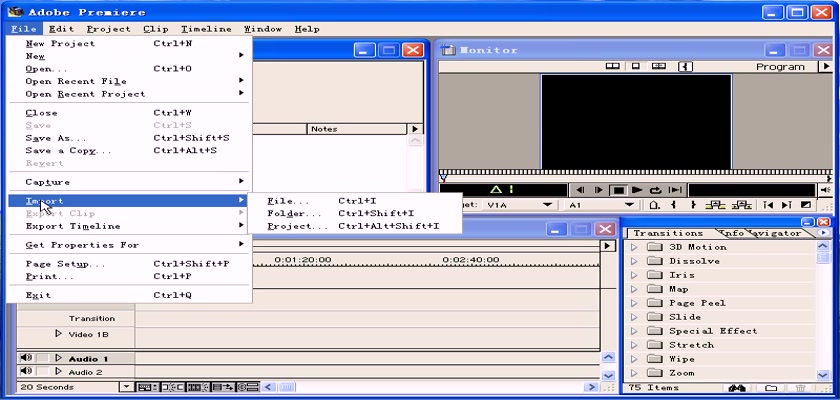The width and height of the screenshot is (840, 400).
Task: Switch to the Navigator tab
Action: pyautogui.click(x=775, y=233)
